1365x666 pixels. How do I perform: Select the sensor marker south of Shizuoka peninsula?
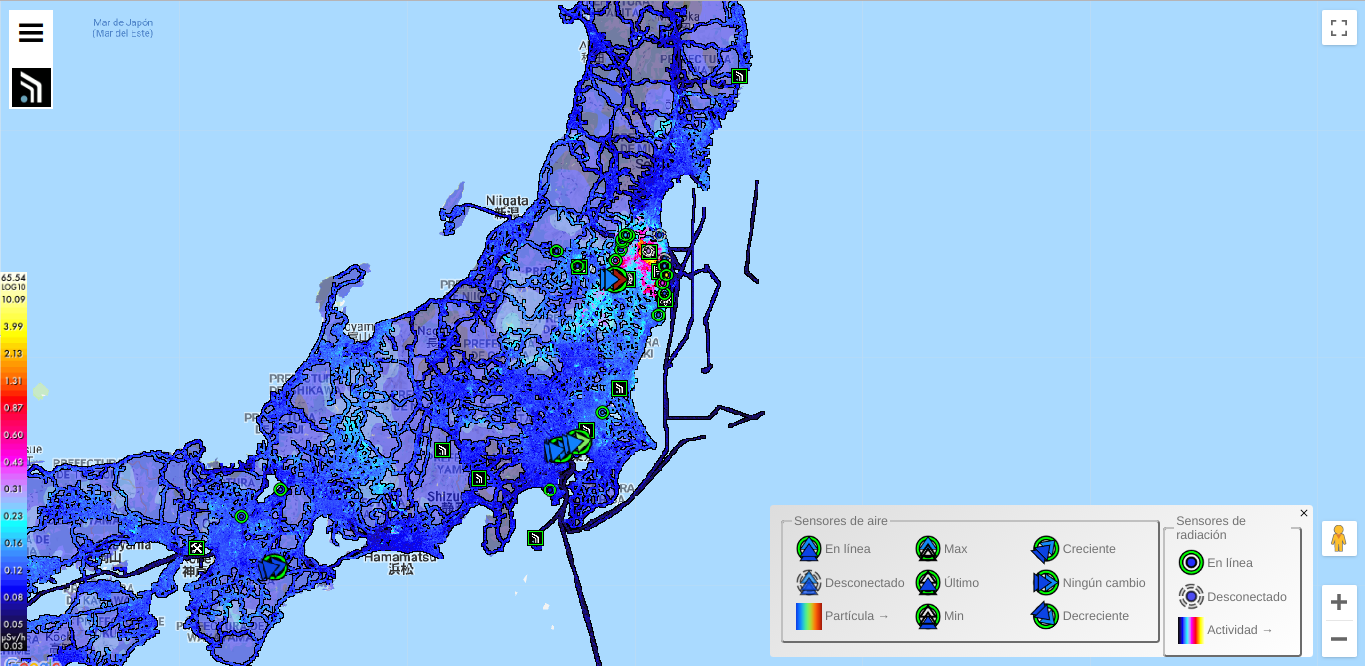pyautogui.click(x=535, y=538)
